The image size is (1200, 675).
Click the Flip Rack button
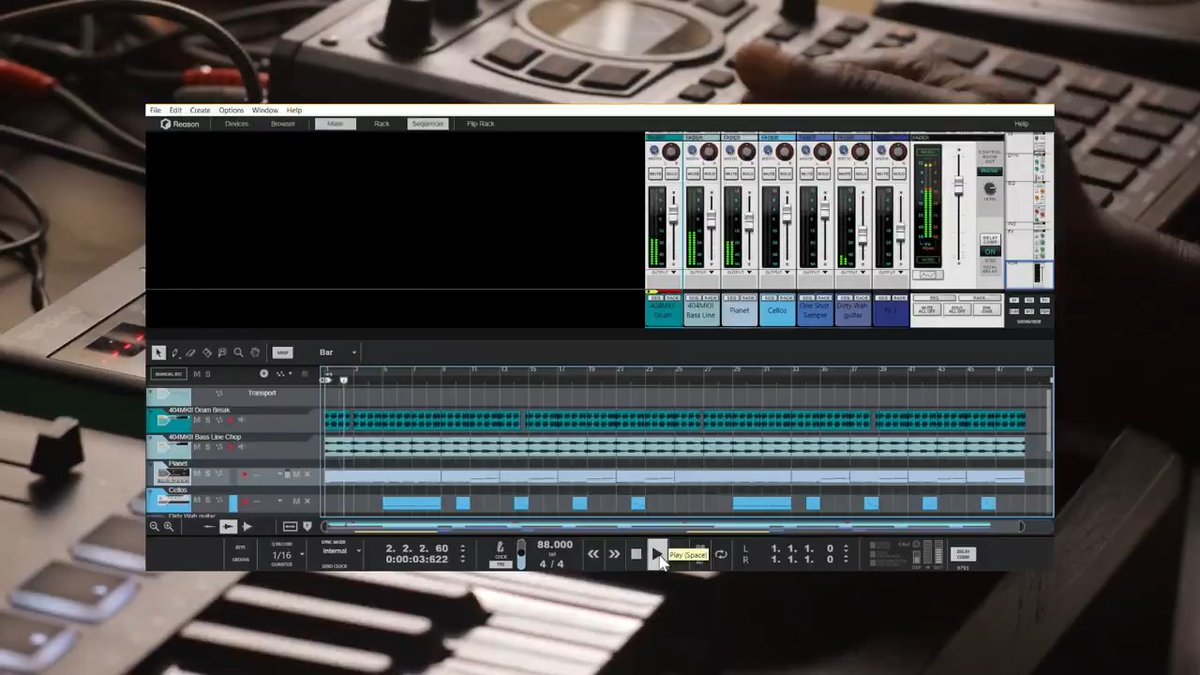click(481, 124)
